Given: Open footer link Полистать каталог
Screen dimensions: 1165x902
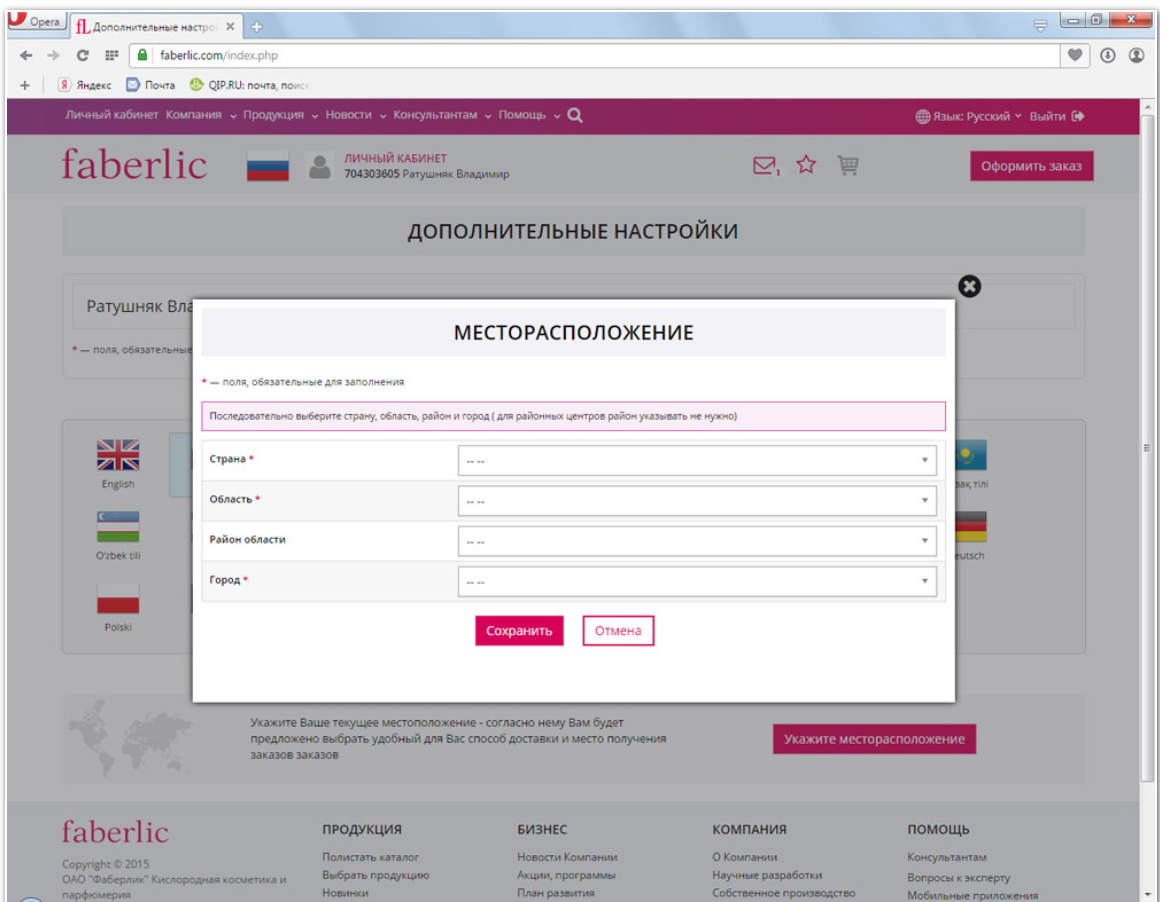Looking at the screenshot, I should click(370, 857).
